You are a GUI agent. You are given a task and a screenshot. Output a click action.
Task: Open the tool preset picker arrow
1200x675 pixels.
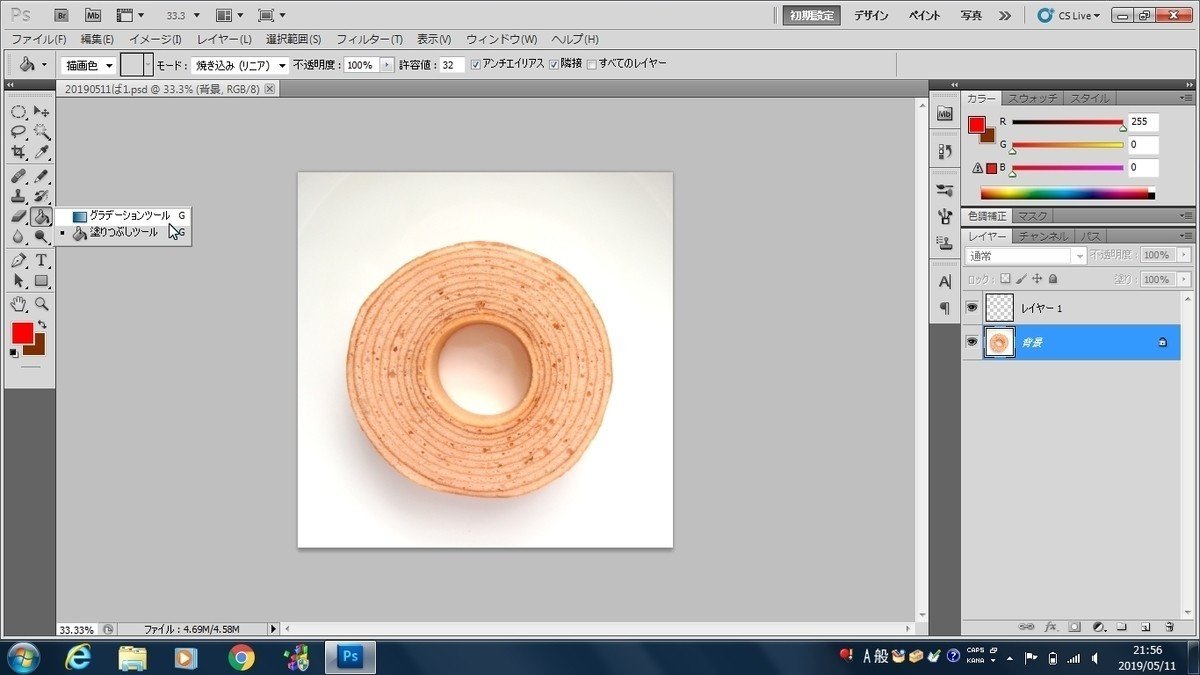click(x=44, y=65)
